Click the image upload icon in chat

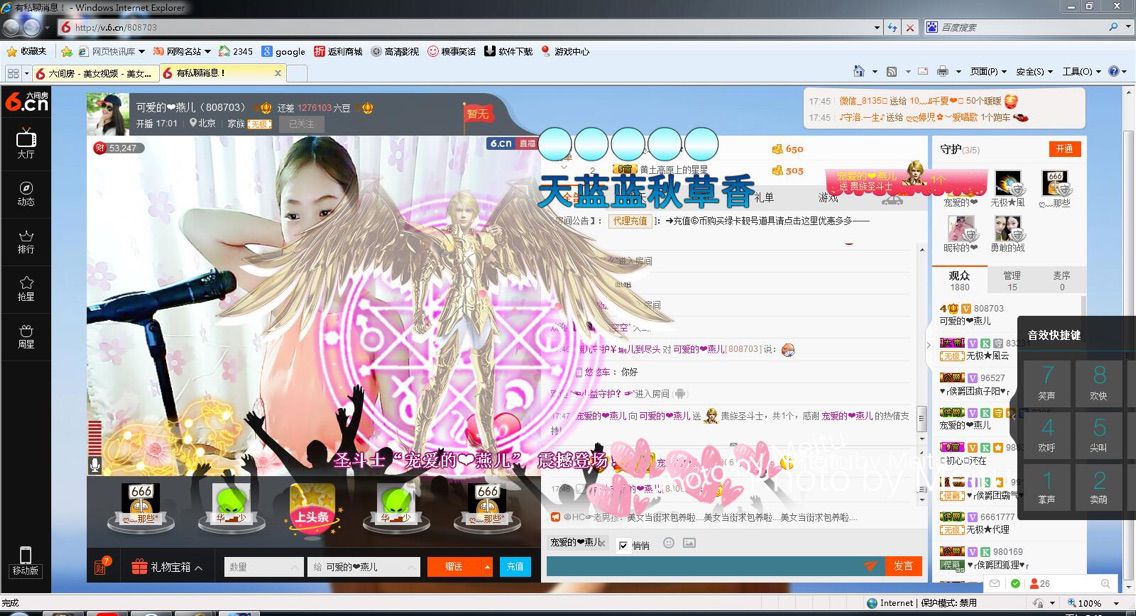point(689,543)
